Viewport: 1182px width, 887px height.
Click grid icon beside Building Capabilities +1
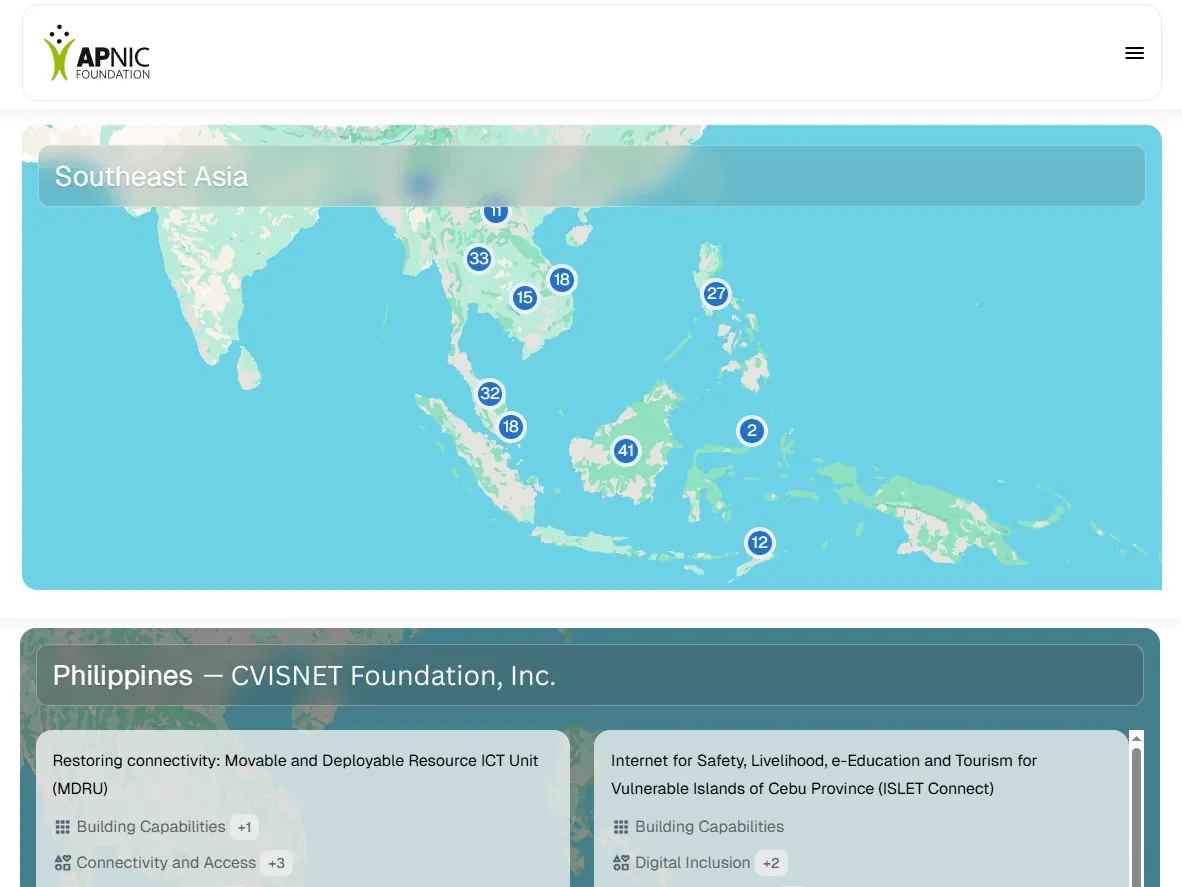pyautogui.click(x=63, y=827)
